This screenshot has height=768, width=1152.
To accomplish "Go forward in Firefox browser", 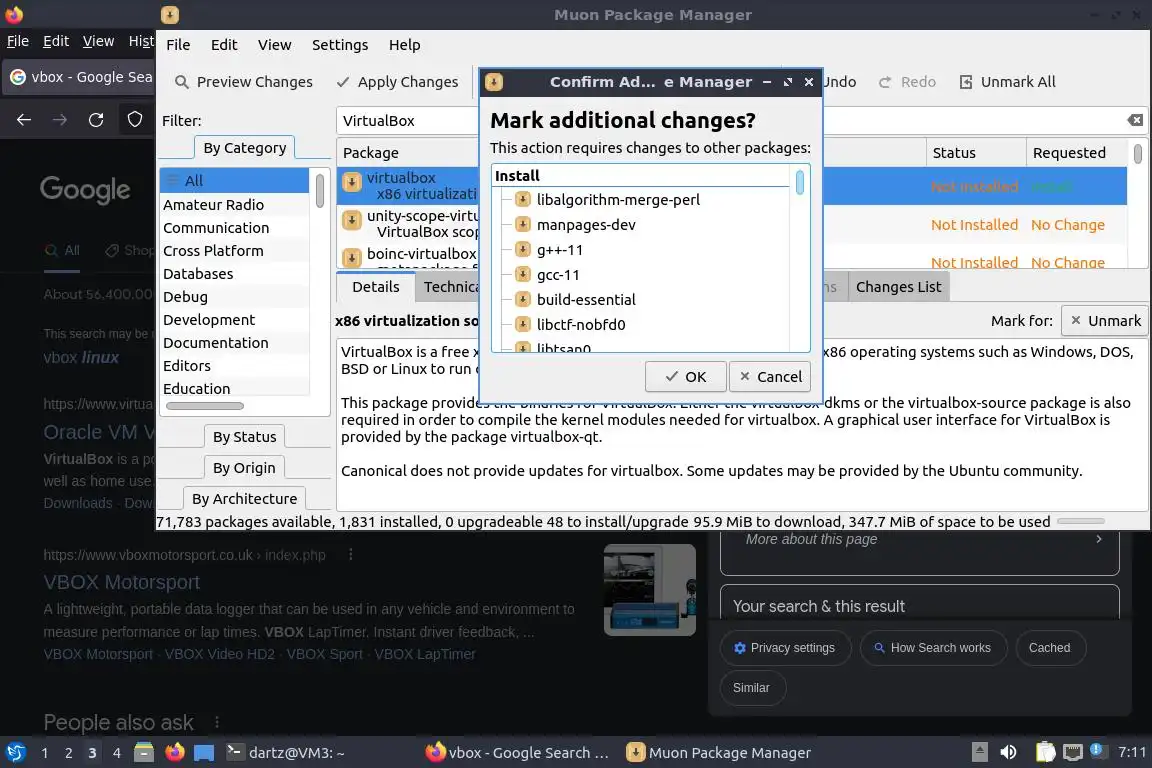I will (60, 120).
